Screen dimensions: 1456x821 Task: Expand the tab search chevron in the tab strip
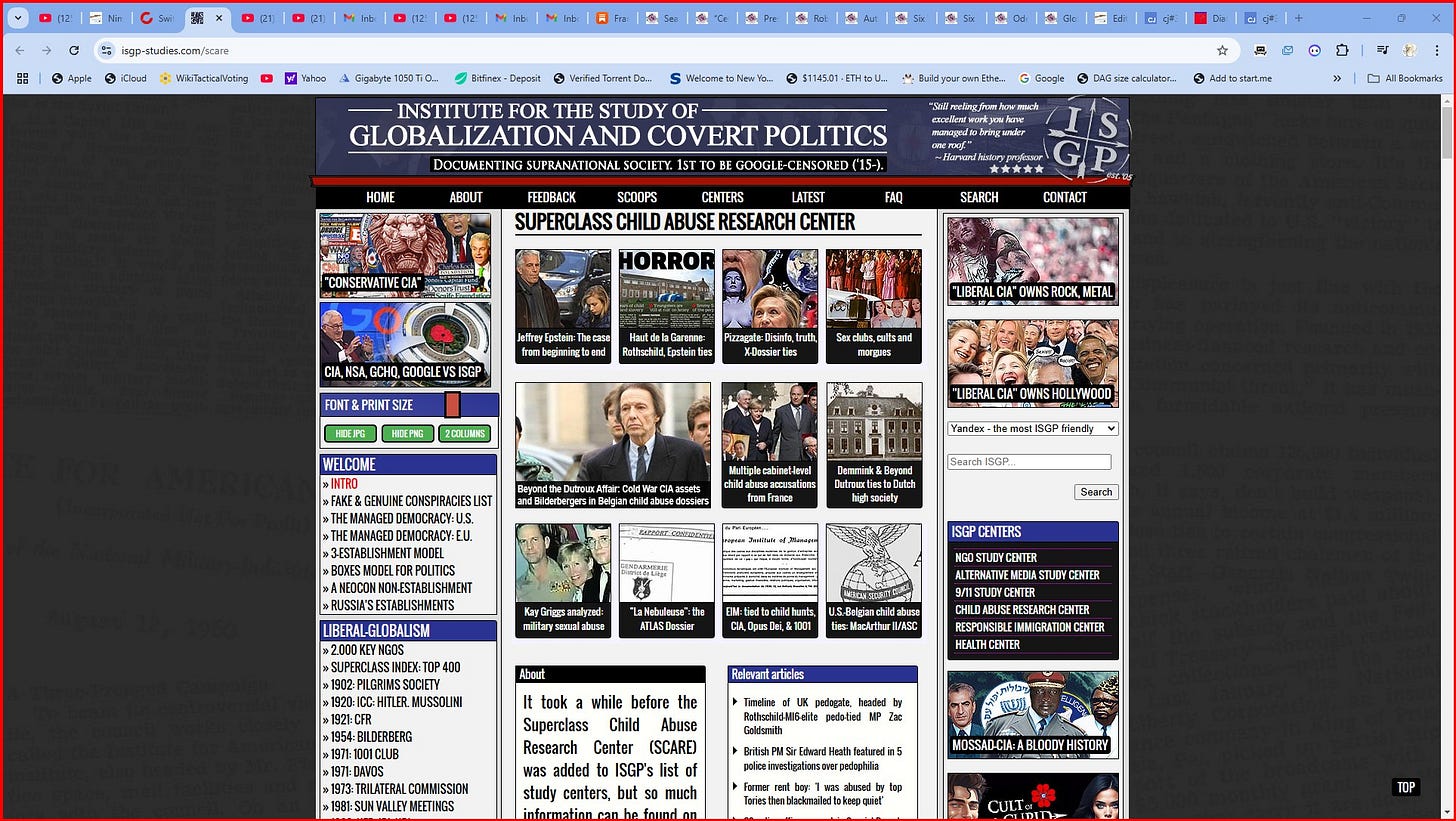click(x=18, y=18)
